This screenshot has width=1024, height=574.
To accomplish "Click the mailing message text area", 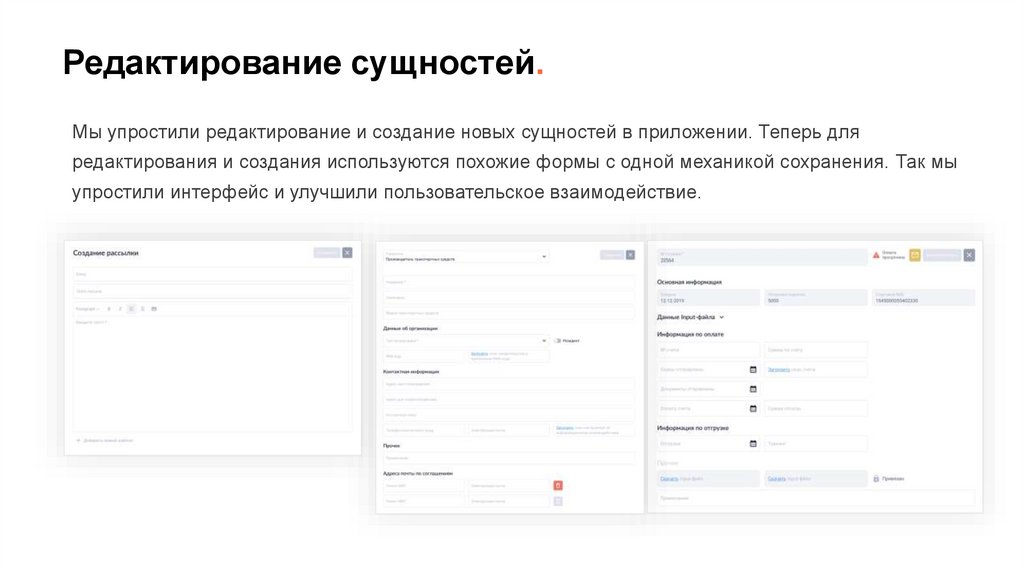I will click(x=212, y=374).
